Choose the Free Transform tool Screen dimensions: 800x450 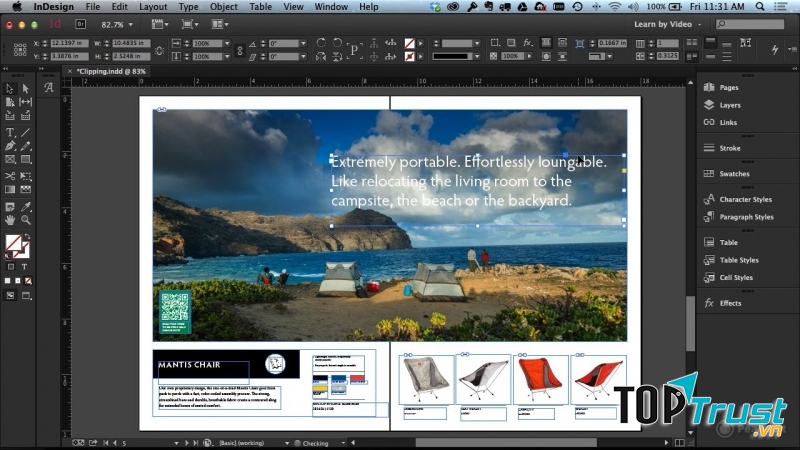coord(26,176)
